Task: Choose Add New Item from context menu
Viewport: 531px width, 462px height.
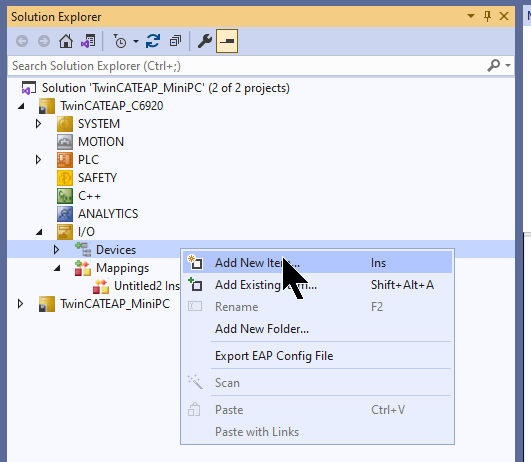Action: [x=317, y=262]
